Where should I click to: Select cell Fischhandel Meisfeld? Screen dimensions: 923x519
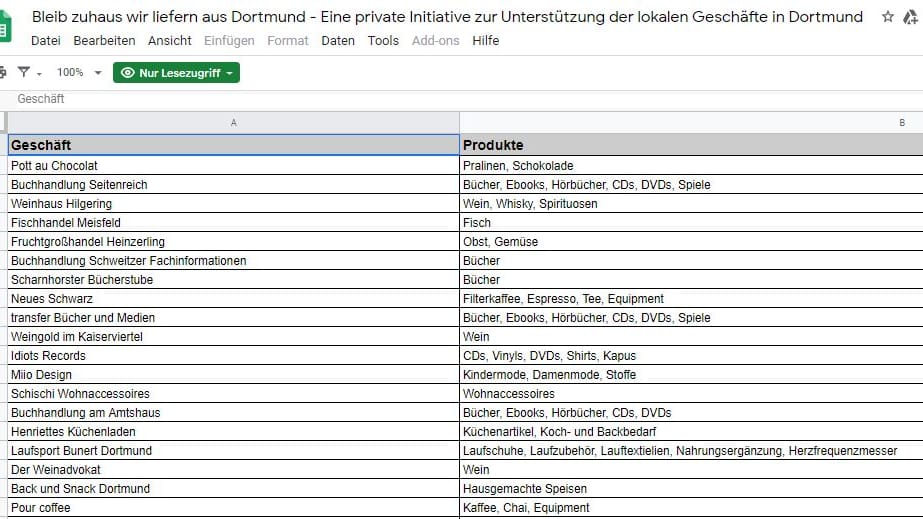(x=234, y=222)
